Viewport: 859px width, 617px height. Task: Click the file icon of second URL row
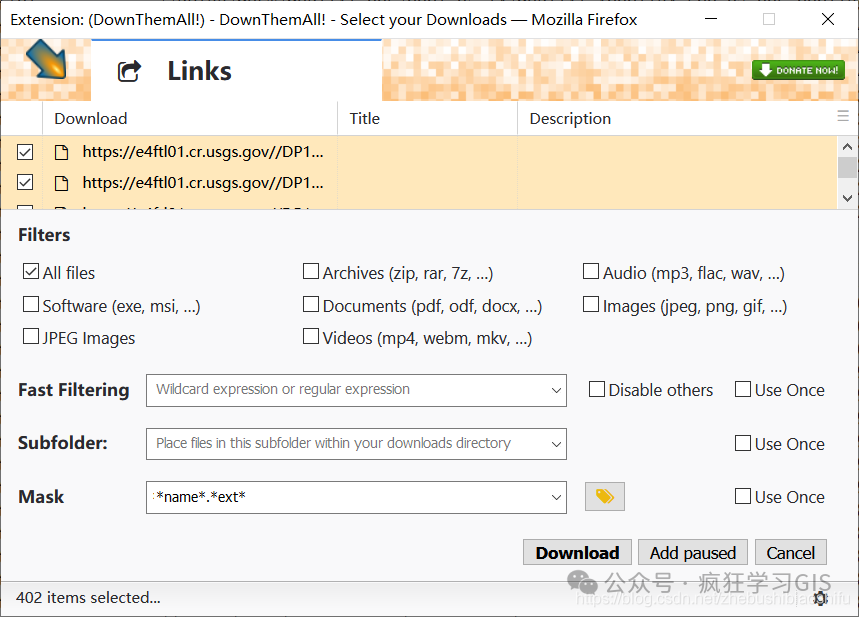click(x=62, y=182)
